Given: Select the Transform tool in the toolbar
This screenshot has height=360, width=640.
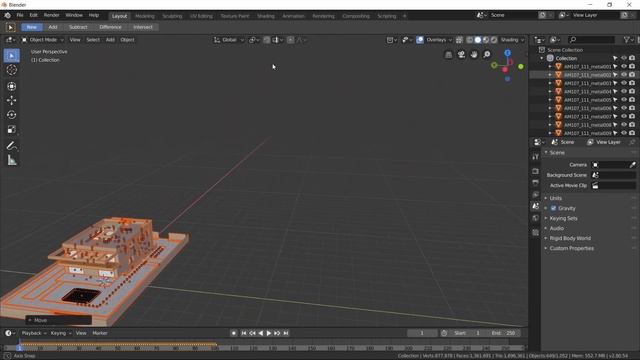Looking at the screenshot, I should pyautogui.click(x=11, y=86).
